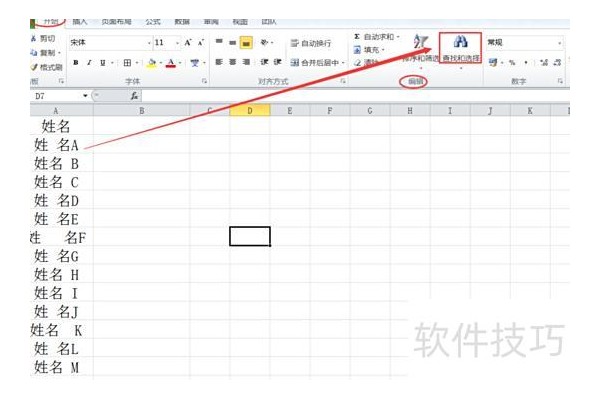Click the Cut (剪切) scissors button
The image size is (600, 400).
[43, 39]
